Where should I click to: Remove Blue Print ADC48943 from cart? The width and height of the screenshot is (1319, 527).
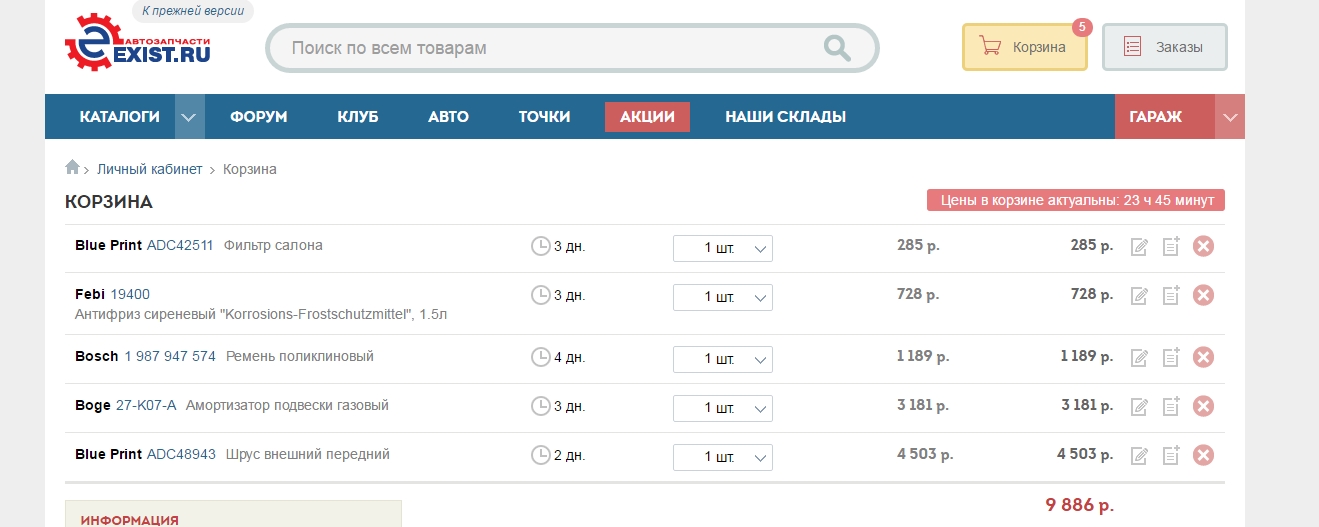coord(1203,456)
